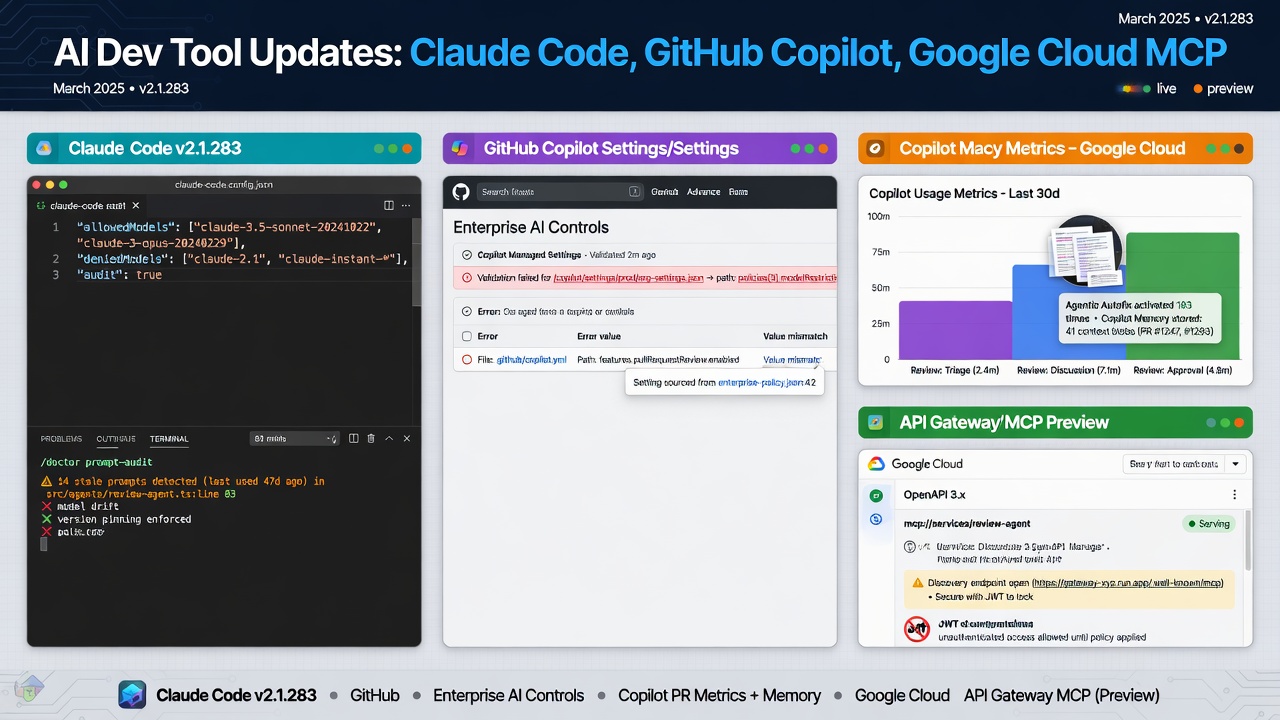Close the terminal panel with X icon
The height and width of the screenshot is (720, 1280).
tap(407, 438)
